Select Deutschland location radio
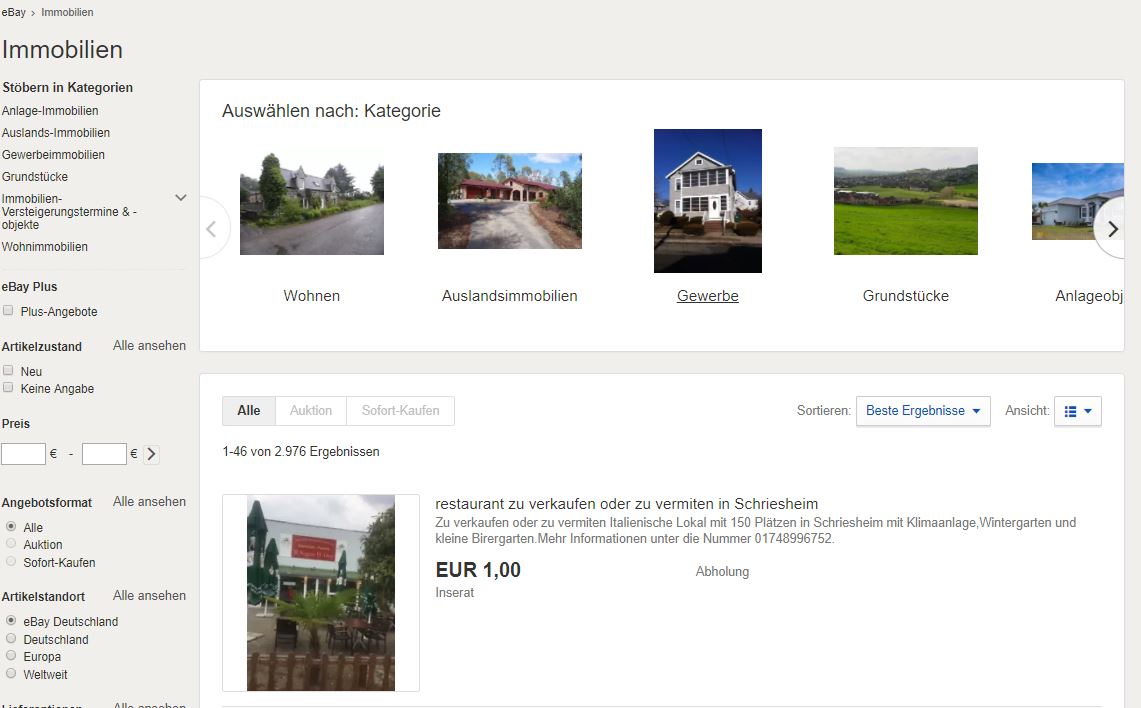 coord(11,638)
